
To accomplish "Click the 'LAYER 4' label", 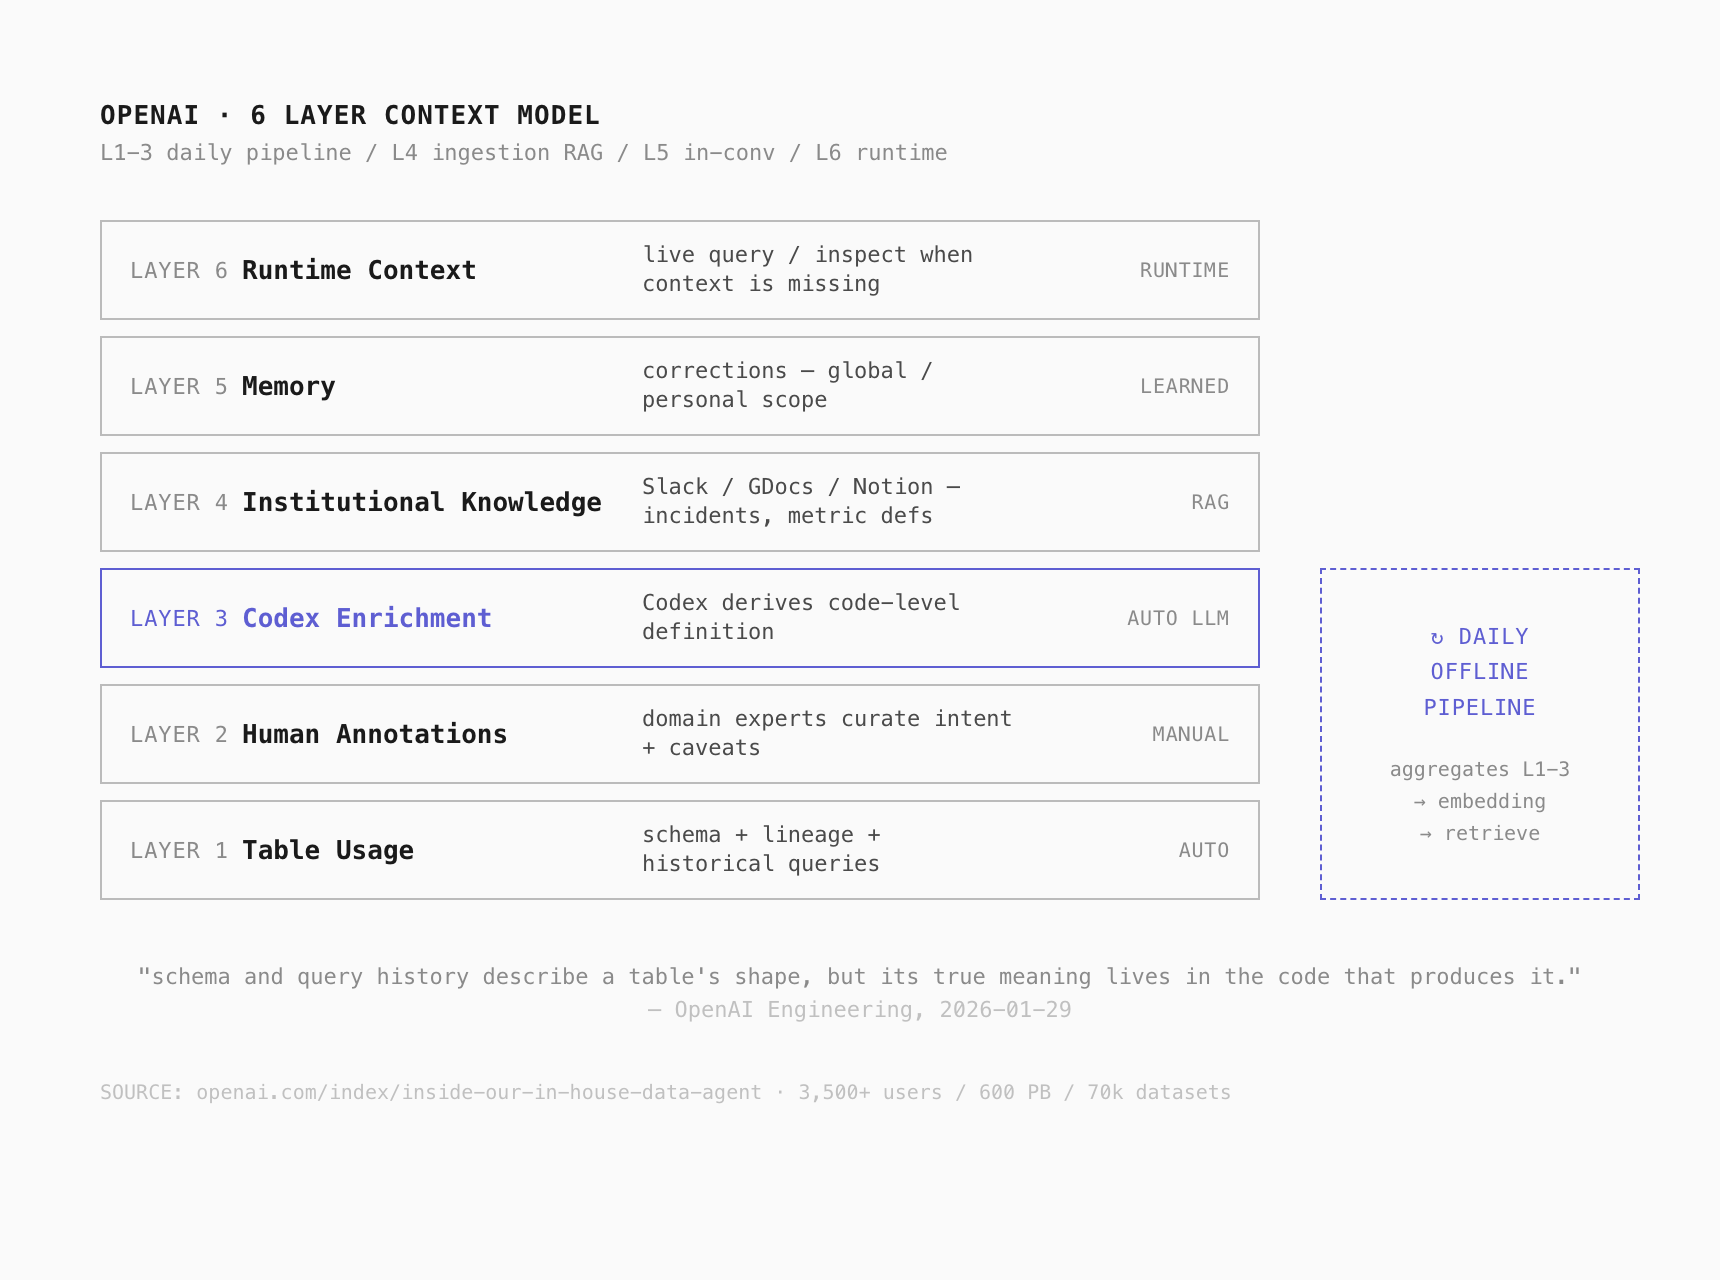I will pos(179,502).
